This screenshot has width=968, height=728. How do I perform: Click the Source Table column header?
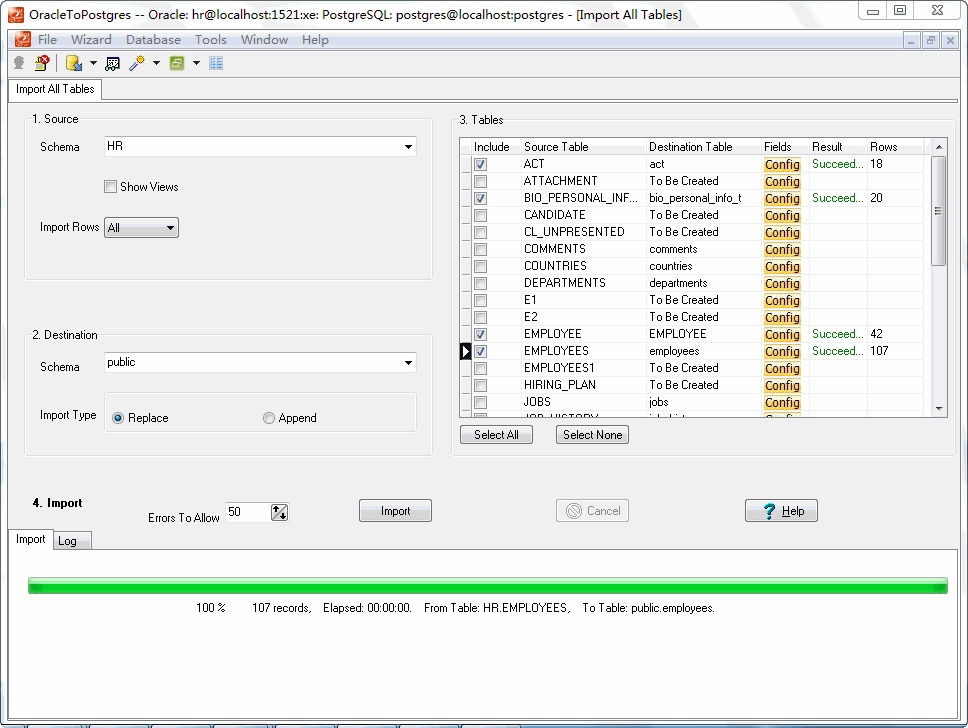click(583, 147)
